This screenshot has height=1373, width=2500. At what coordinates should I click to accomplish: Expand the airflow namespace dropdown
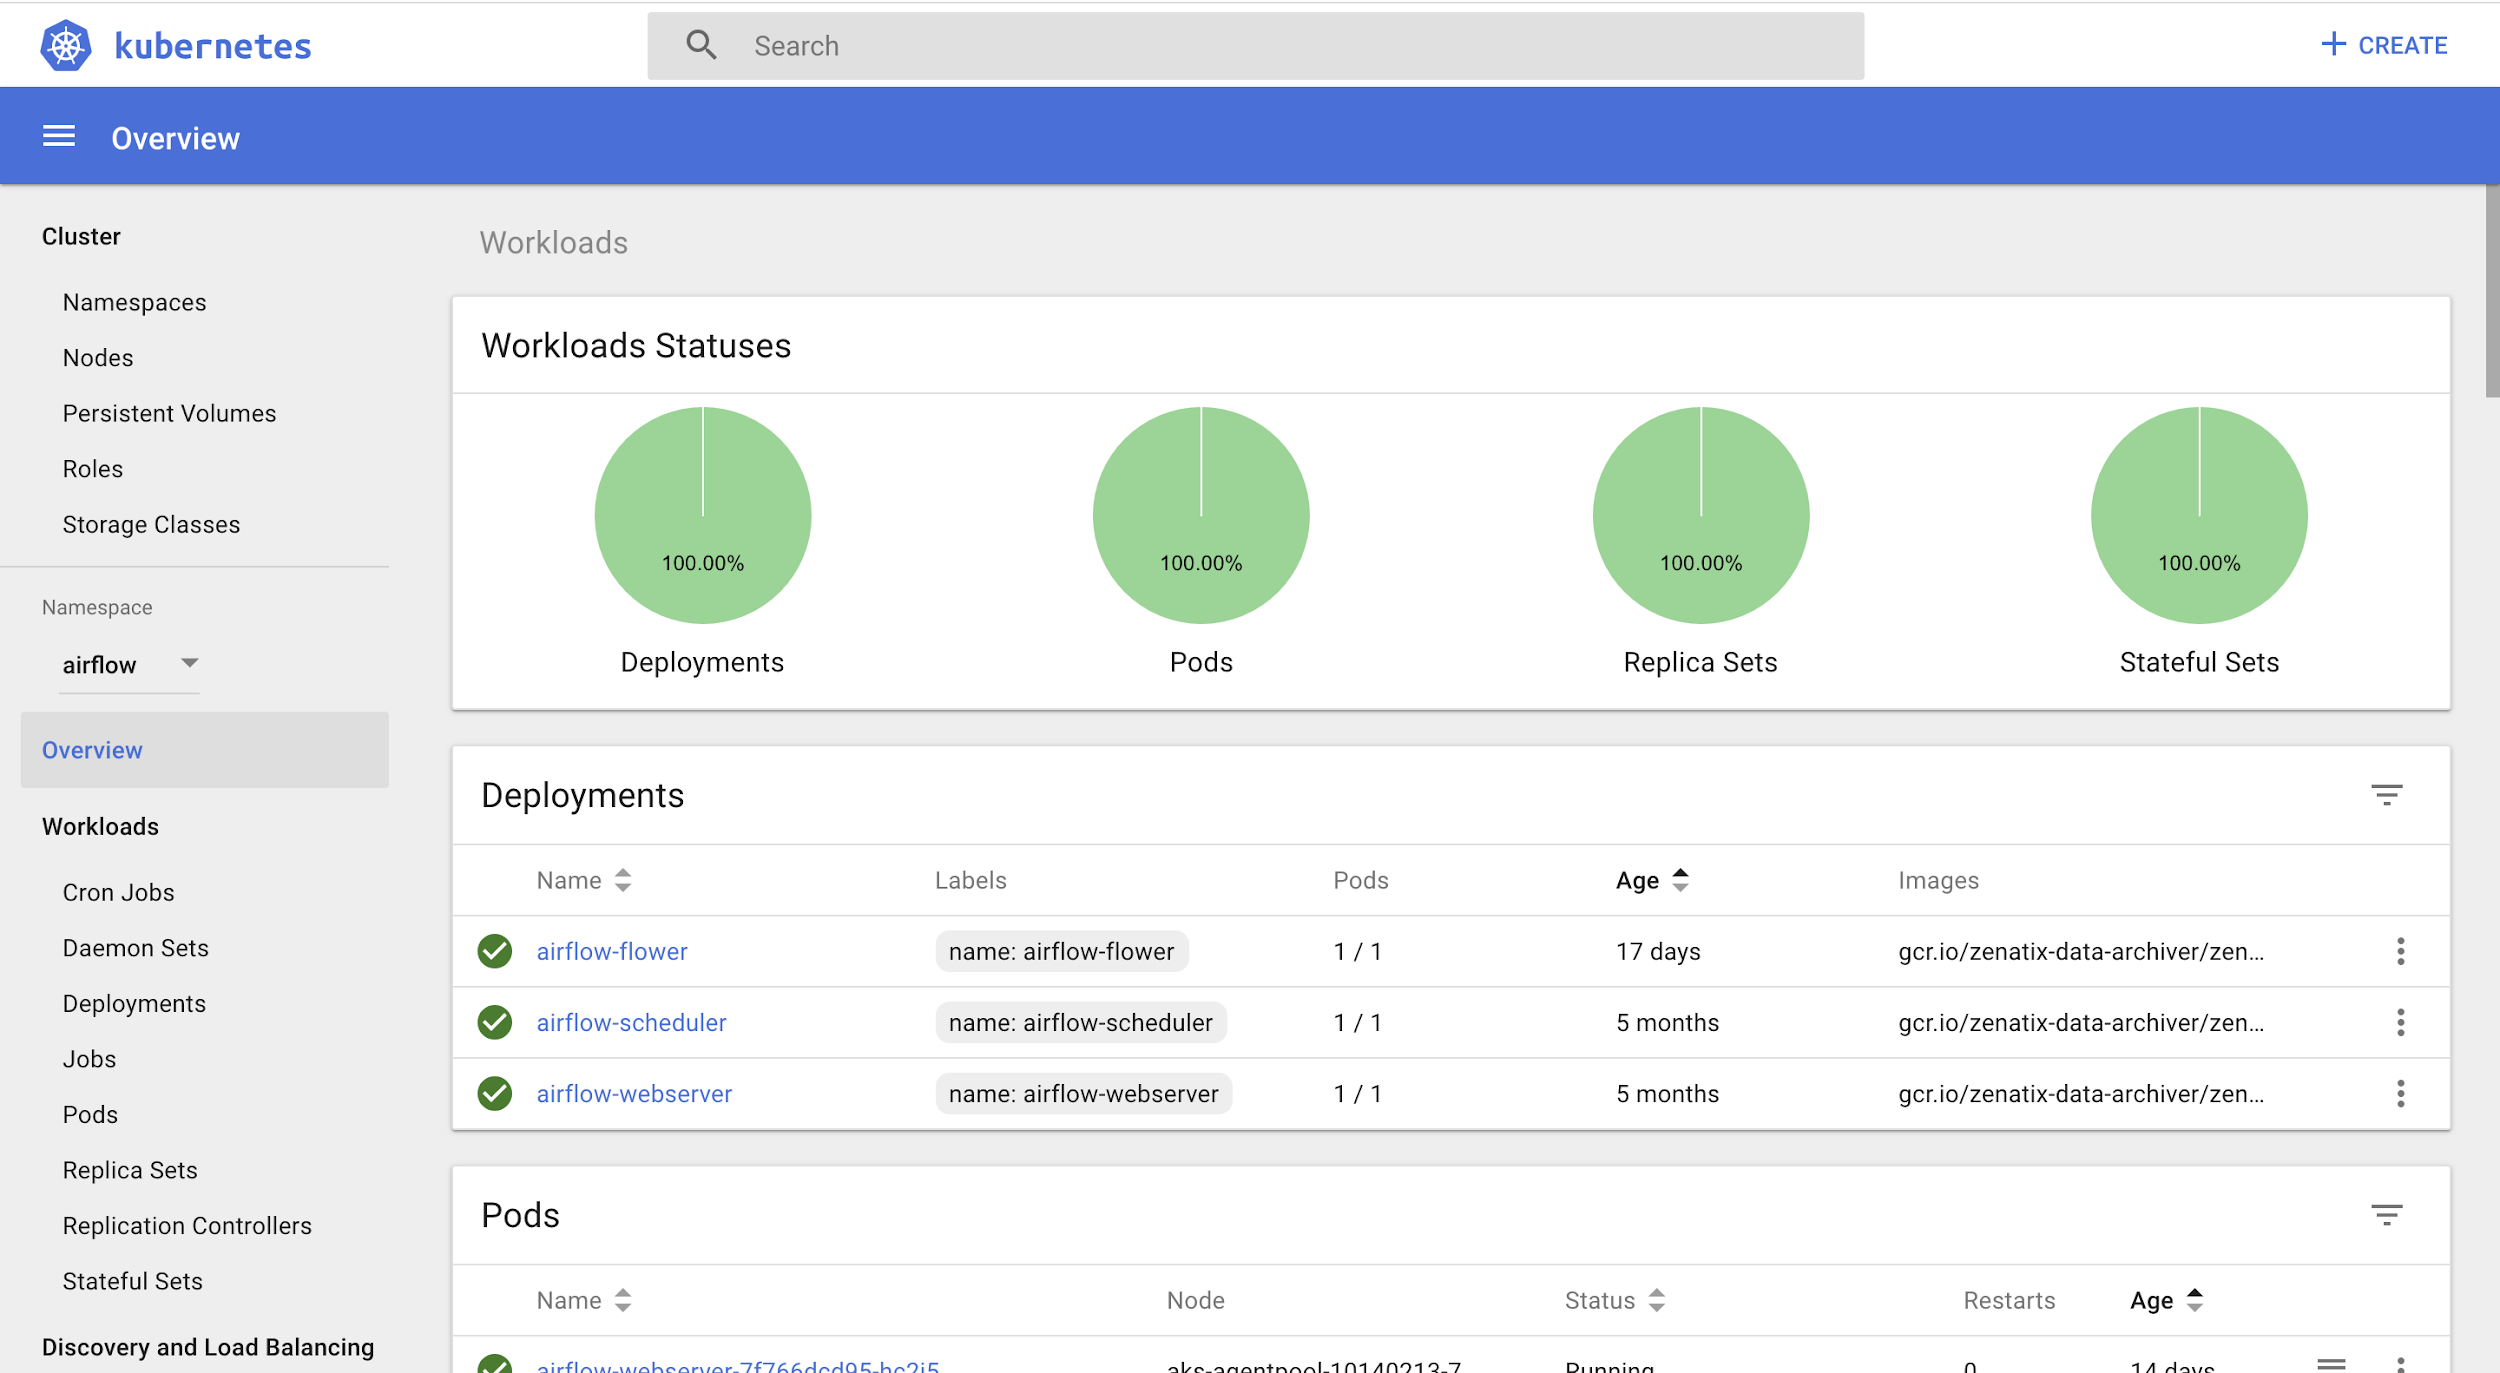[189, 663]
